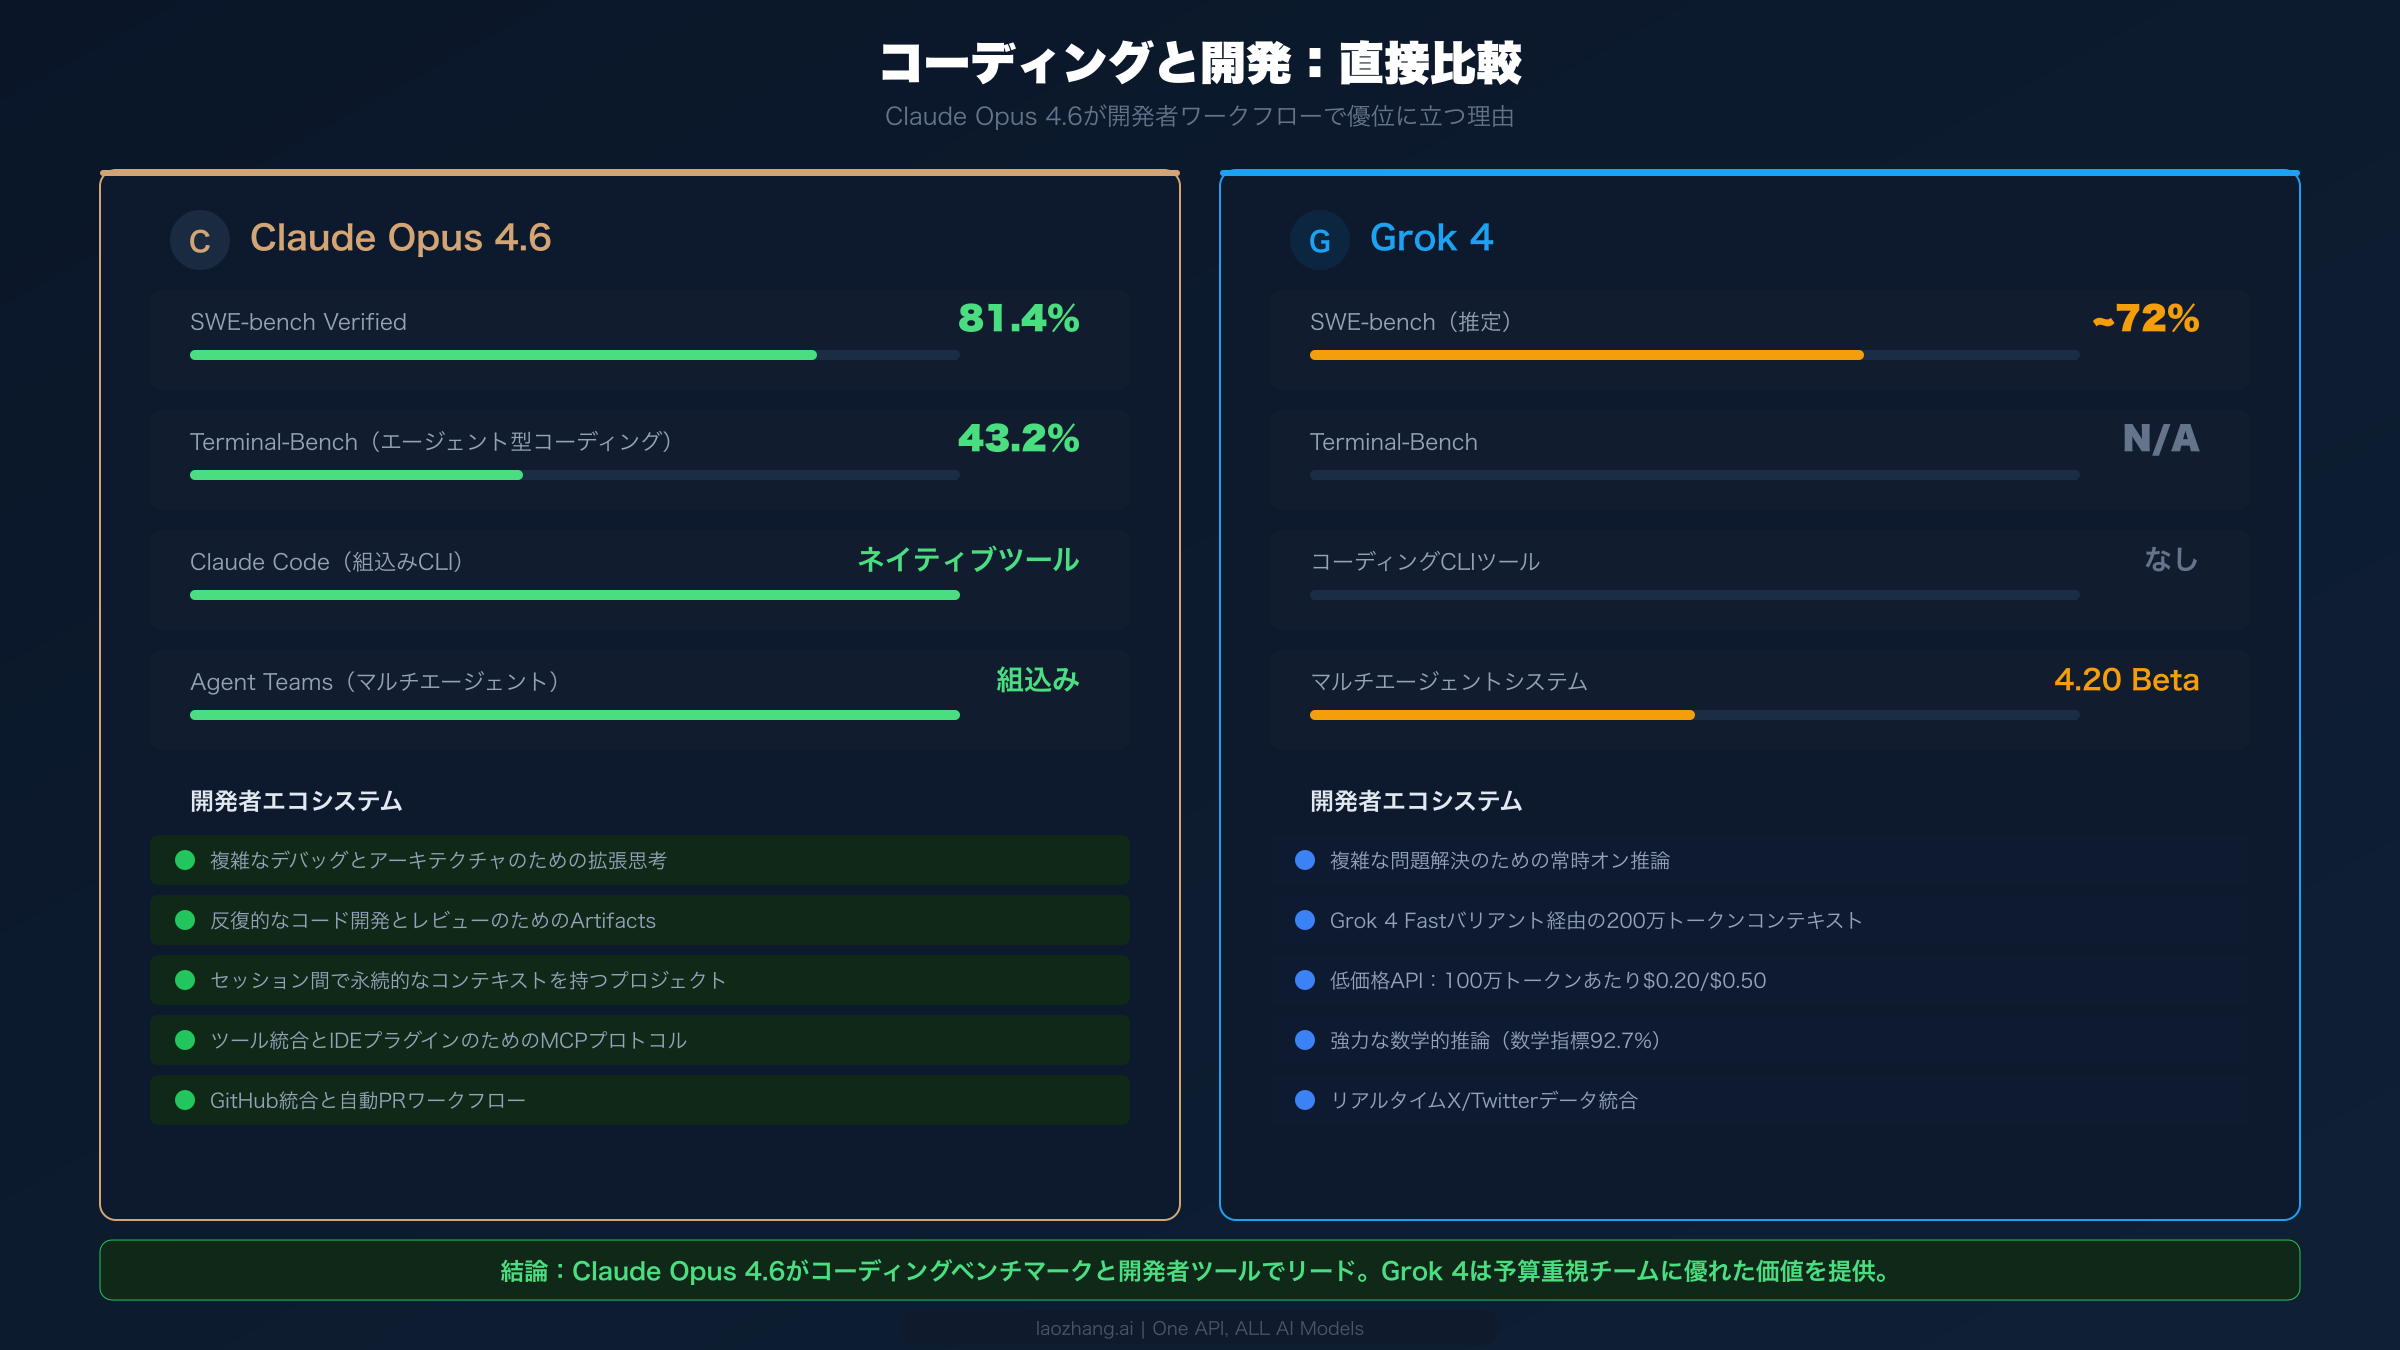Image resolution: width=2400 pixels, height=1350 pixels.
Task: Click the blue bullet beside リアルタイムX/Twitterデータ統合
Action: [x=1304, y=1100]
